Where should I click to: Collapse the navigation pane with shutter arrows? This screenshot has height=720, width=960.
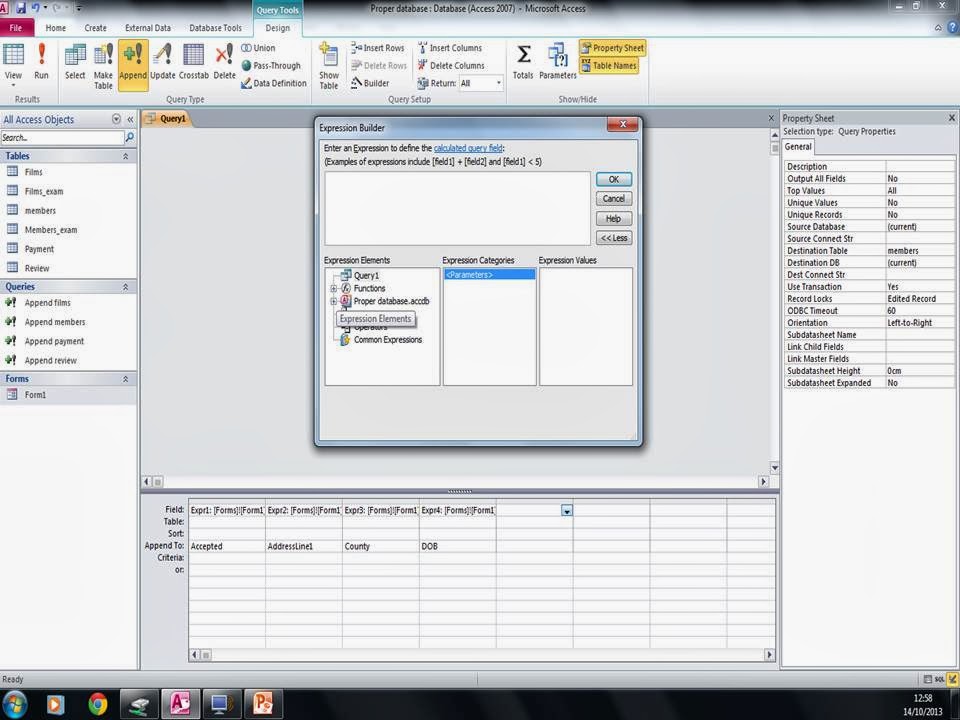tap(130, 119)
